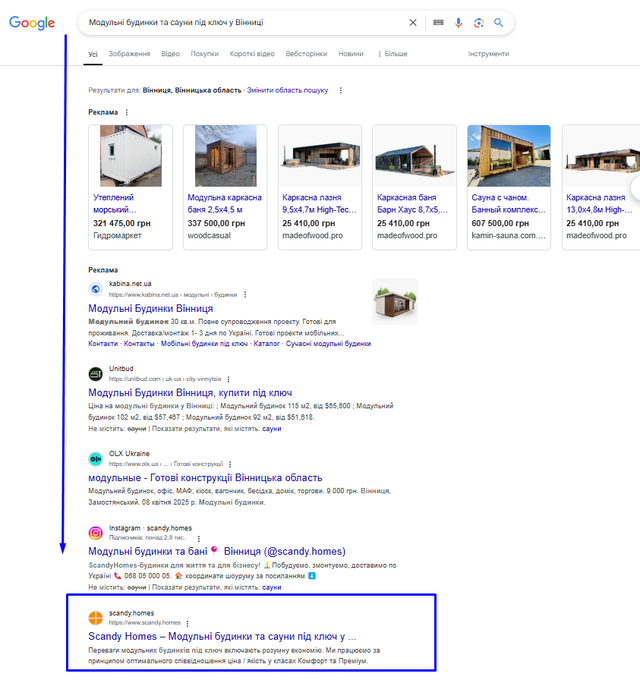Open the Новини tab
This screenshot has height=683, width=640.
pyautogui.click(x=351, y=54)
